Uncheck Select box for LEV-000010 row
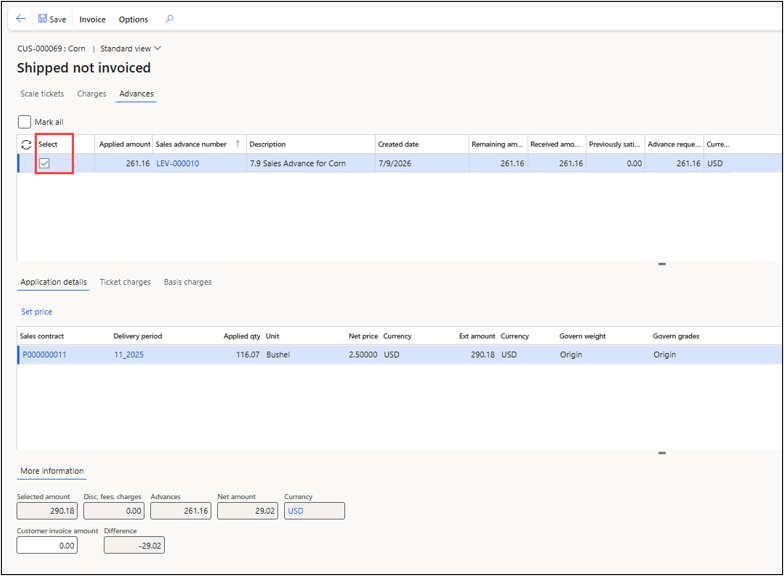The width and height of the screenshot is (784, 576). point(44,163)
